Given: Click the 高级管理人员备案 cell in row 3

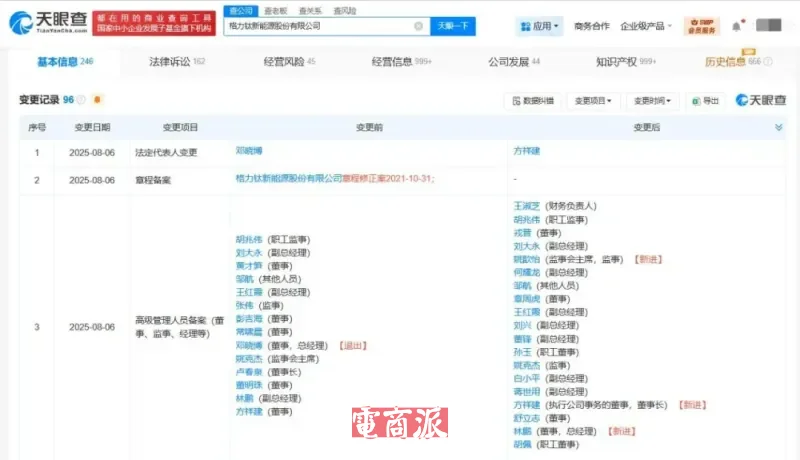Looking at the screenshot, I should tap(180, 327).
